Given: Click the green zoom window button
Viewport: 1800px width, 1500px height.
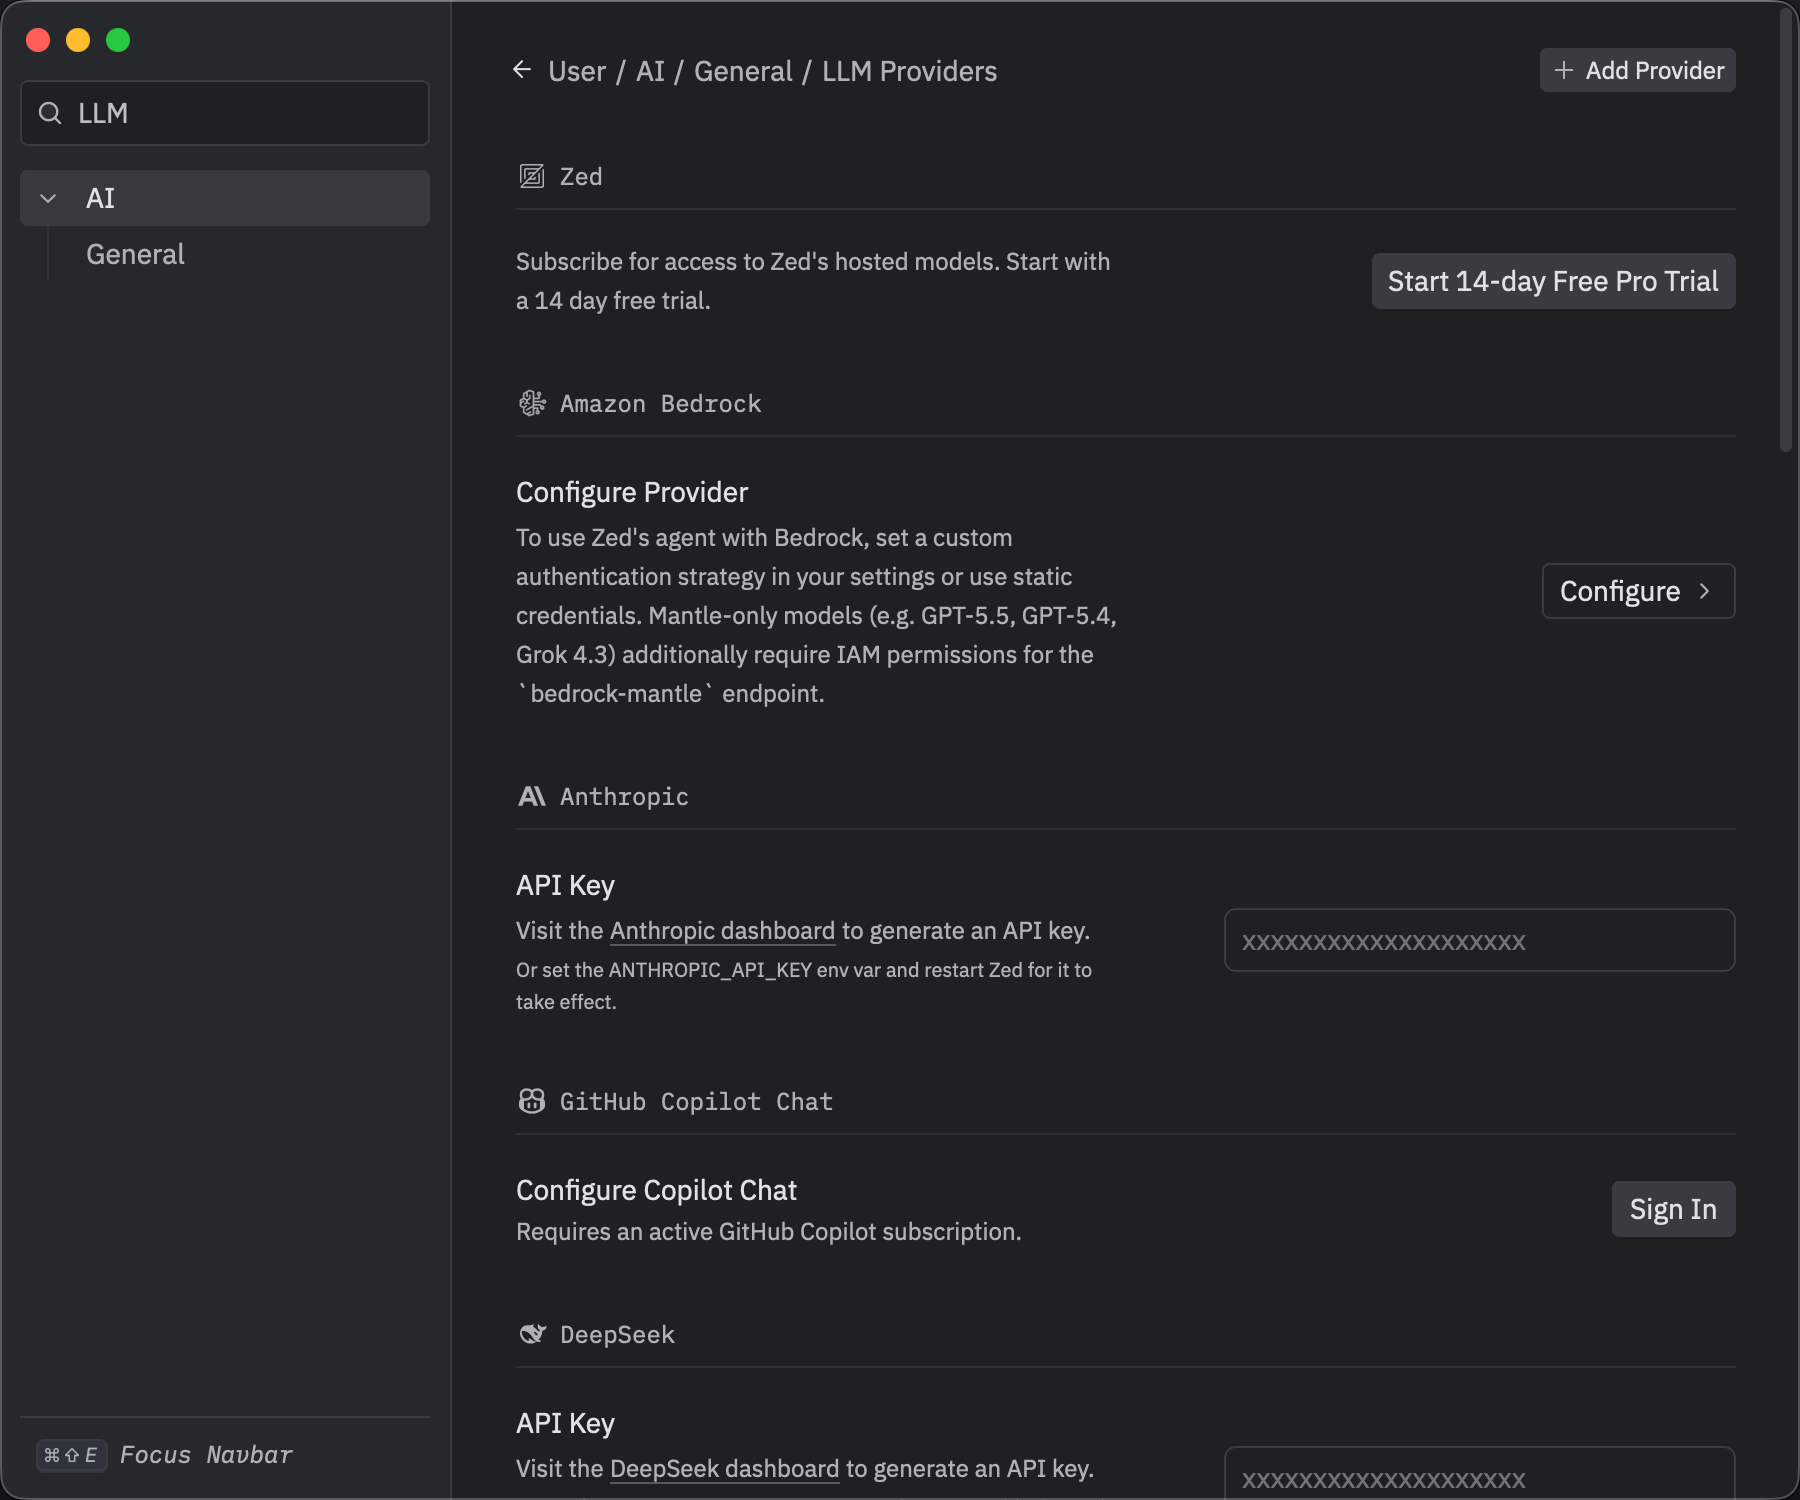Looking at the screenshot, I should (118, 40).
